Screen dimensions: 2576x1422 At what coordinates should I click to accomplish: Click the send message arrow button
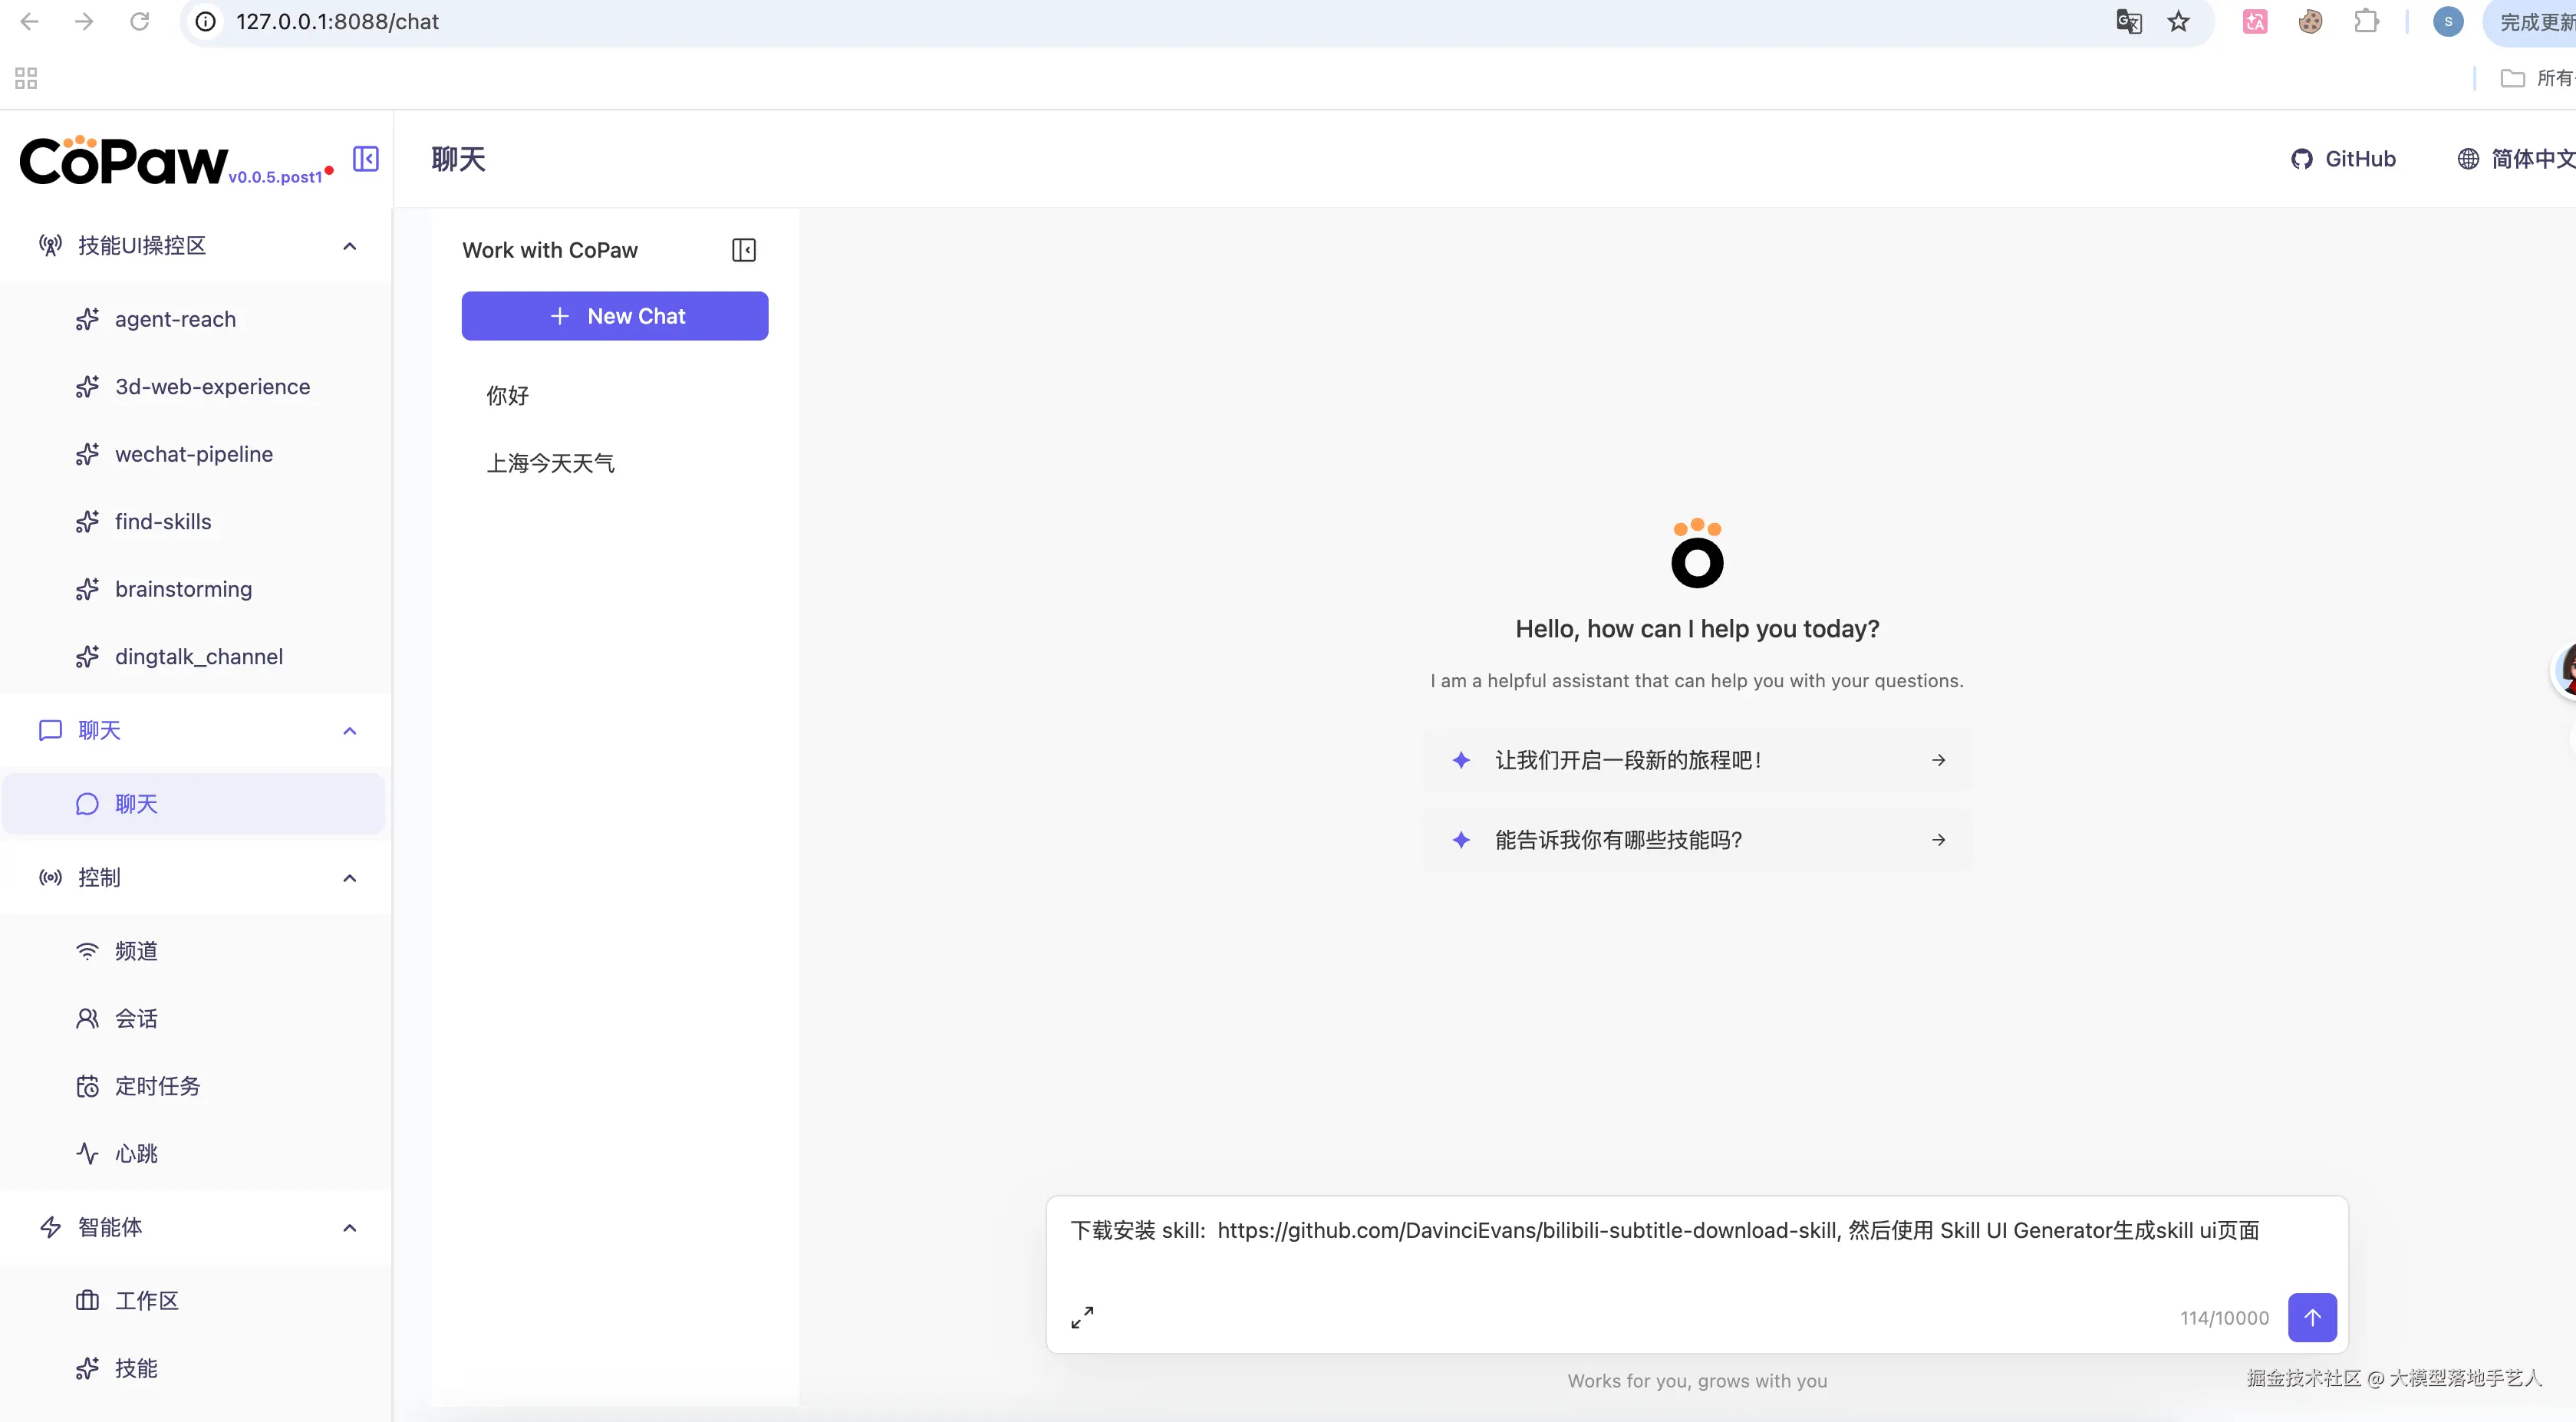[x=2311, y=1317]
